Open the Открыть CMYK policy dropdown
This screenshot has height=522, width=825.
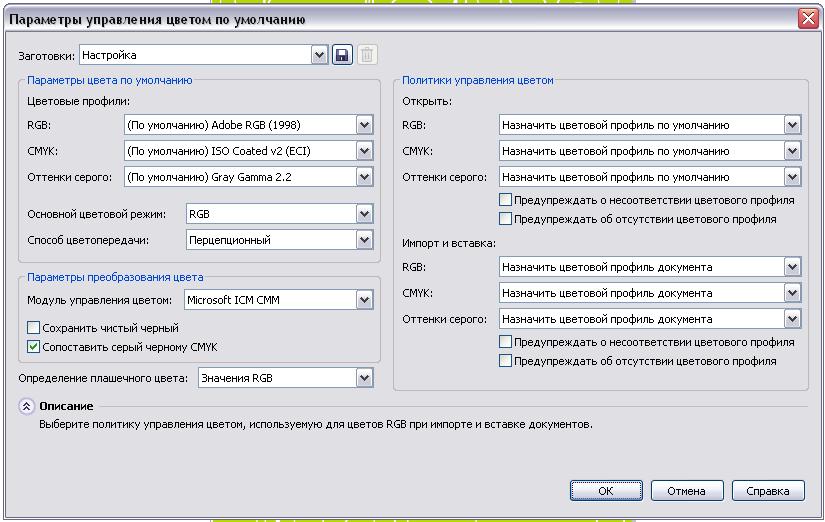point(650,151)
